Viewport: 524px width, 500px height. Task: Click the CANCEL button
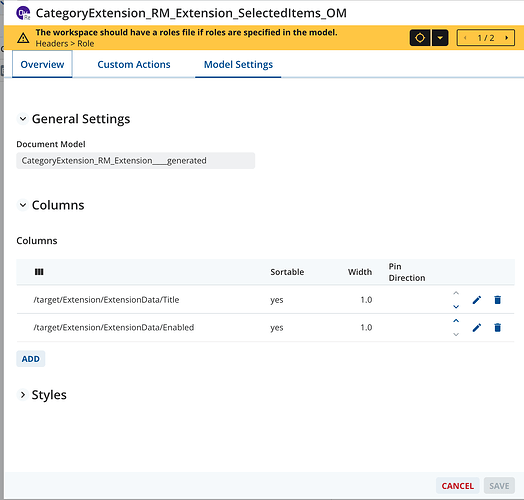click(457, 486)
